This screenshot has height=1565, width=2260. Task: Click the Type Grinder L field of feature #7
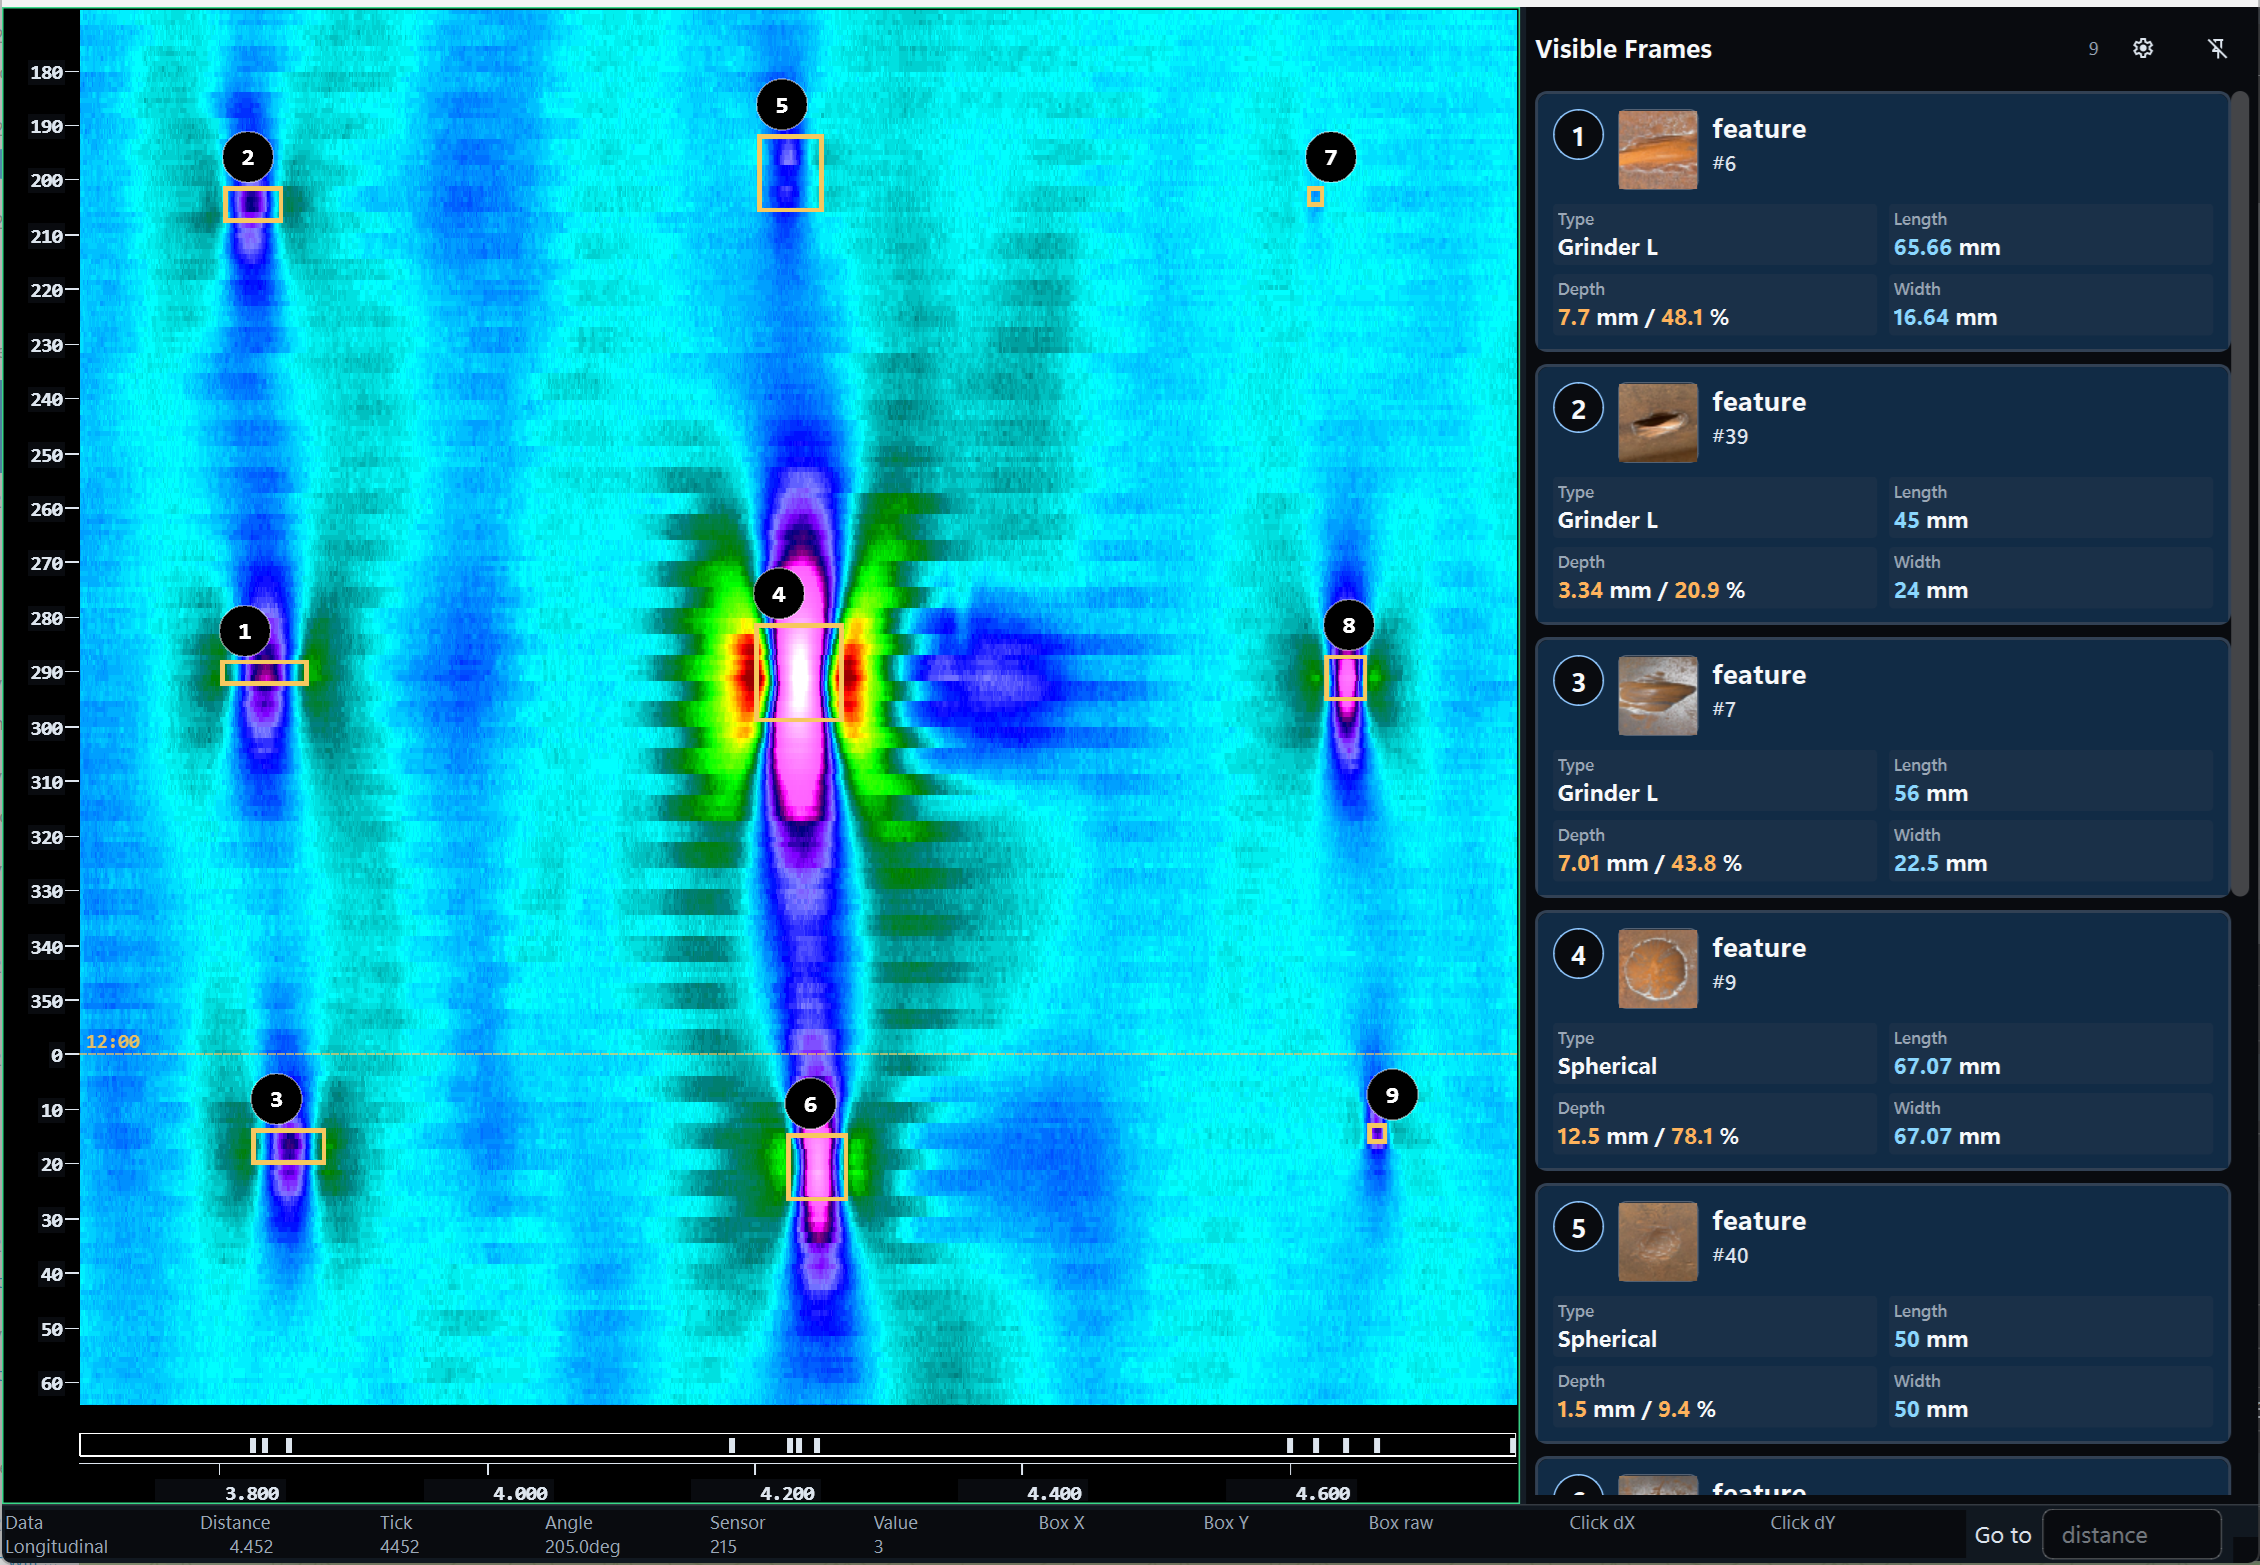(1715, 781)
